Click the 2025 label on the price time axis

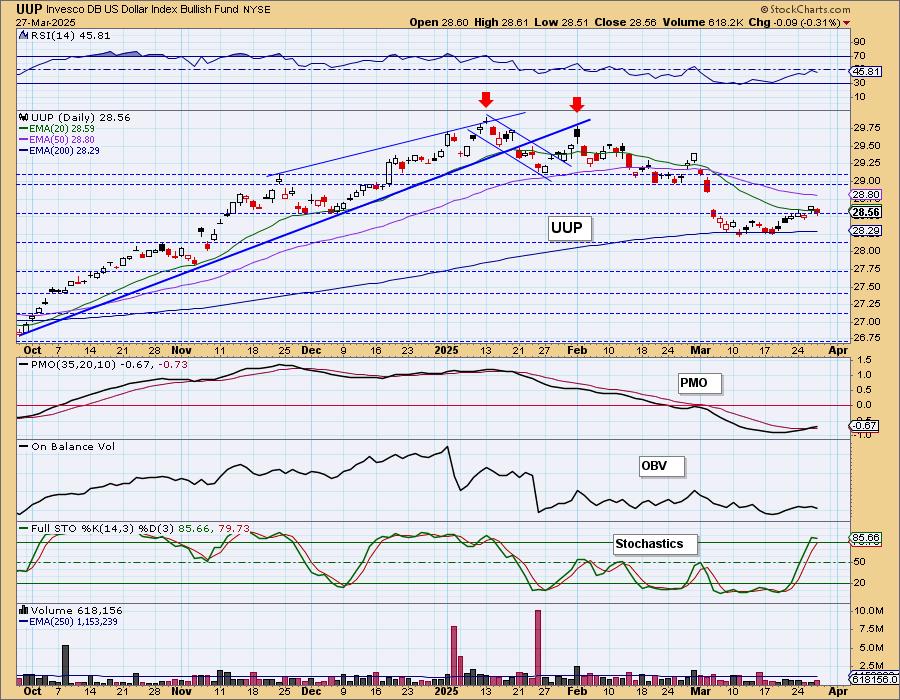click(447, 350)
